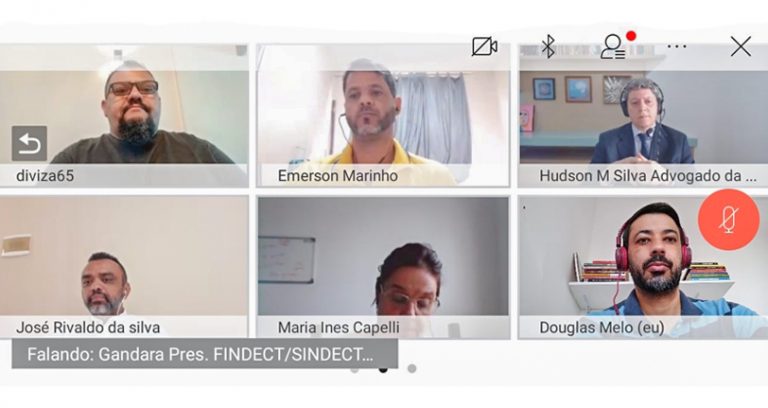Select Douglas Melo (eu) video tile
Image resolution: width=768 pixels, height=408 pixels.
643,267
